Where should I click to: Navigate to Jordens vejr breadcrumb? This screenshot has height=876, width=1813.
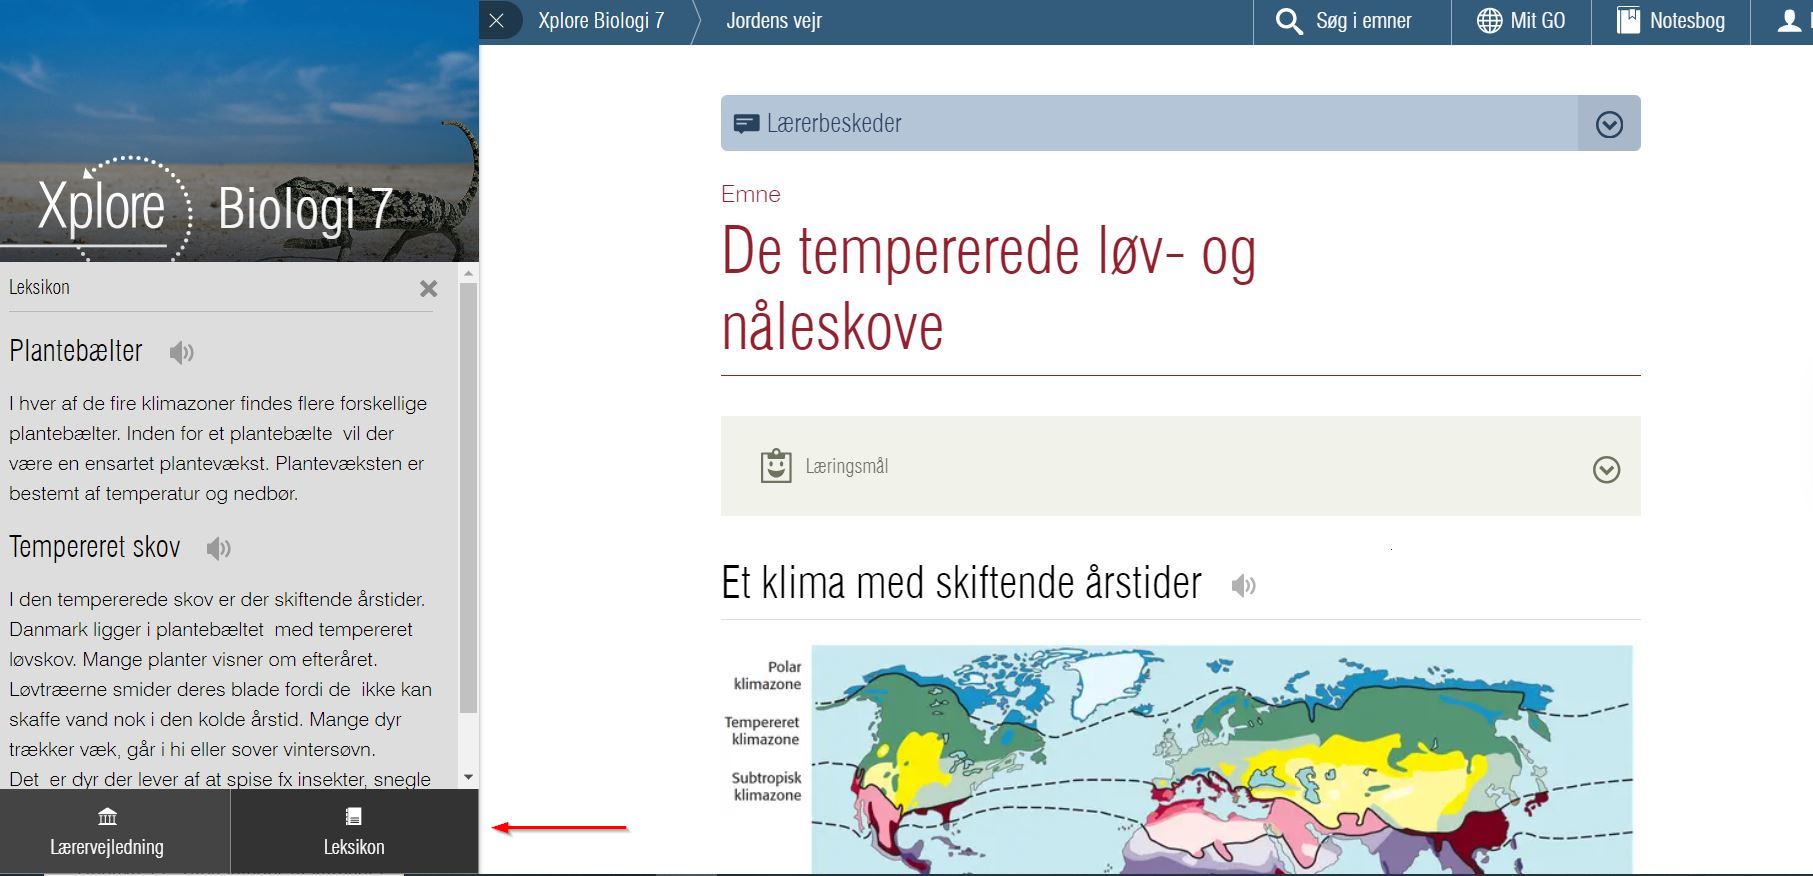(x=774, y=21)
